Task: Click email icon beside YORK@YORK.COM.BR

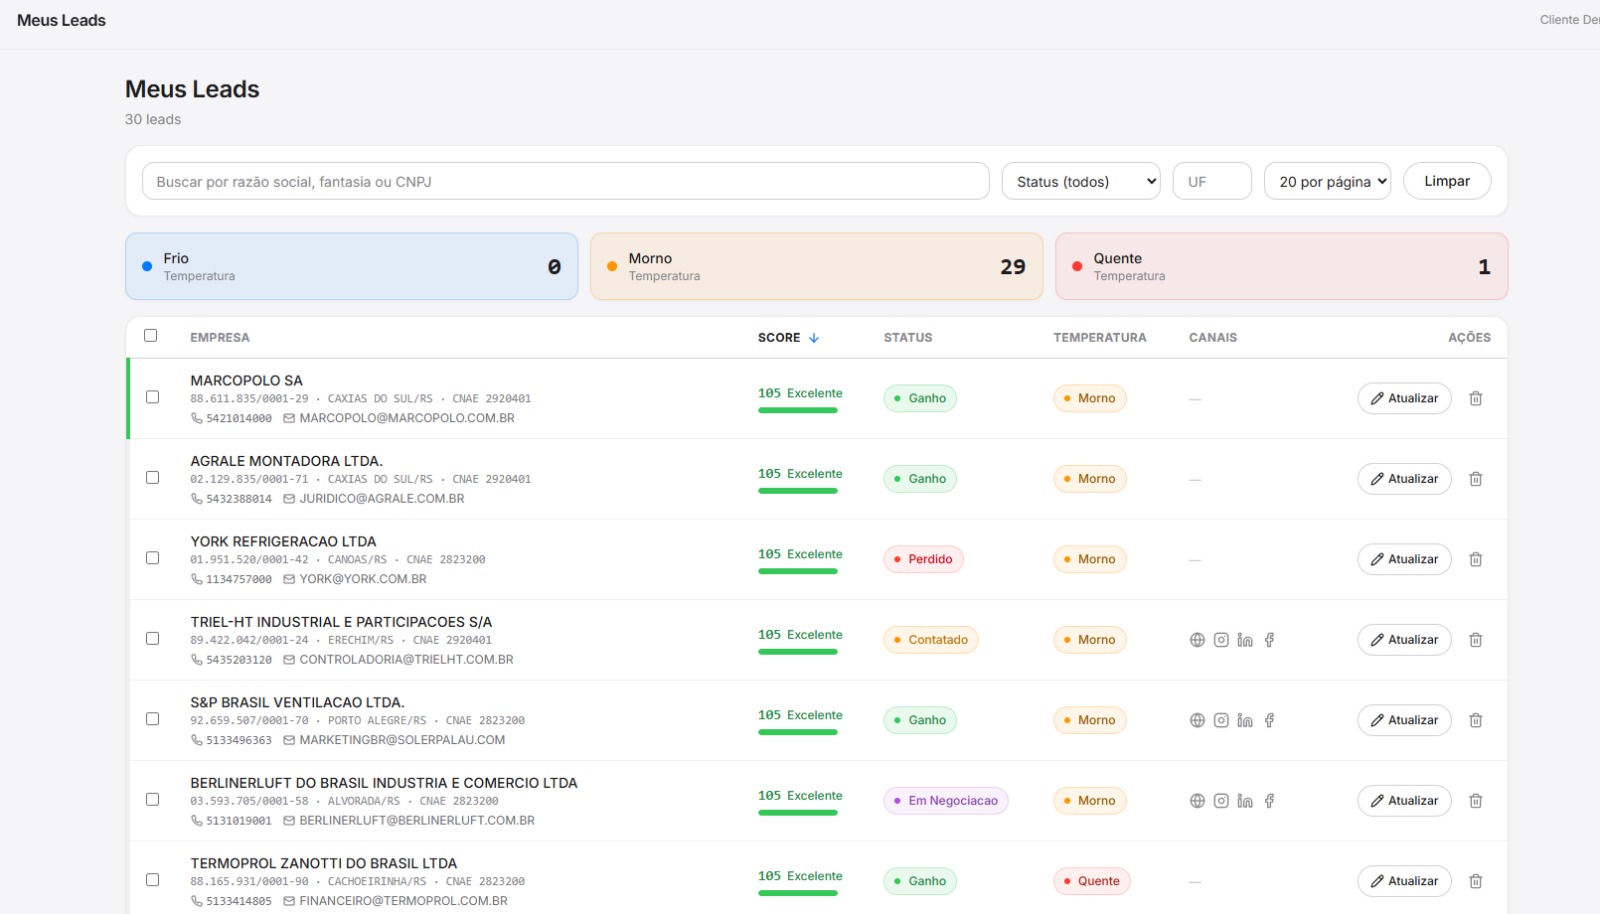Action: coord(289,579)
